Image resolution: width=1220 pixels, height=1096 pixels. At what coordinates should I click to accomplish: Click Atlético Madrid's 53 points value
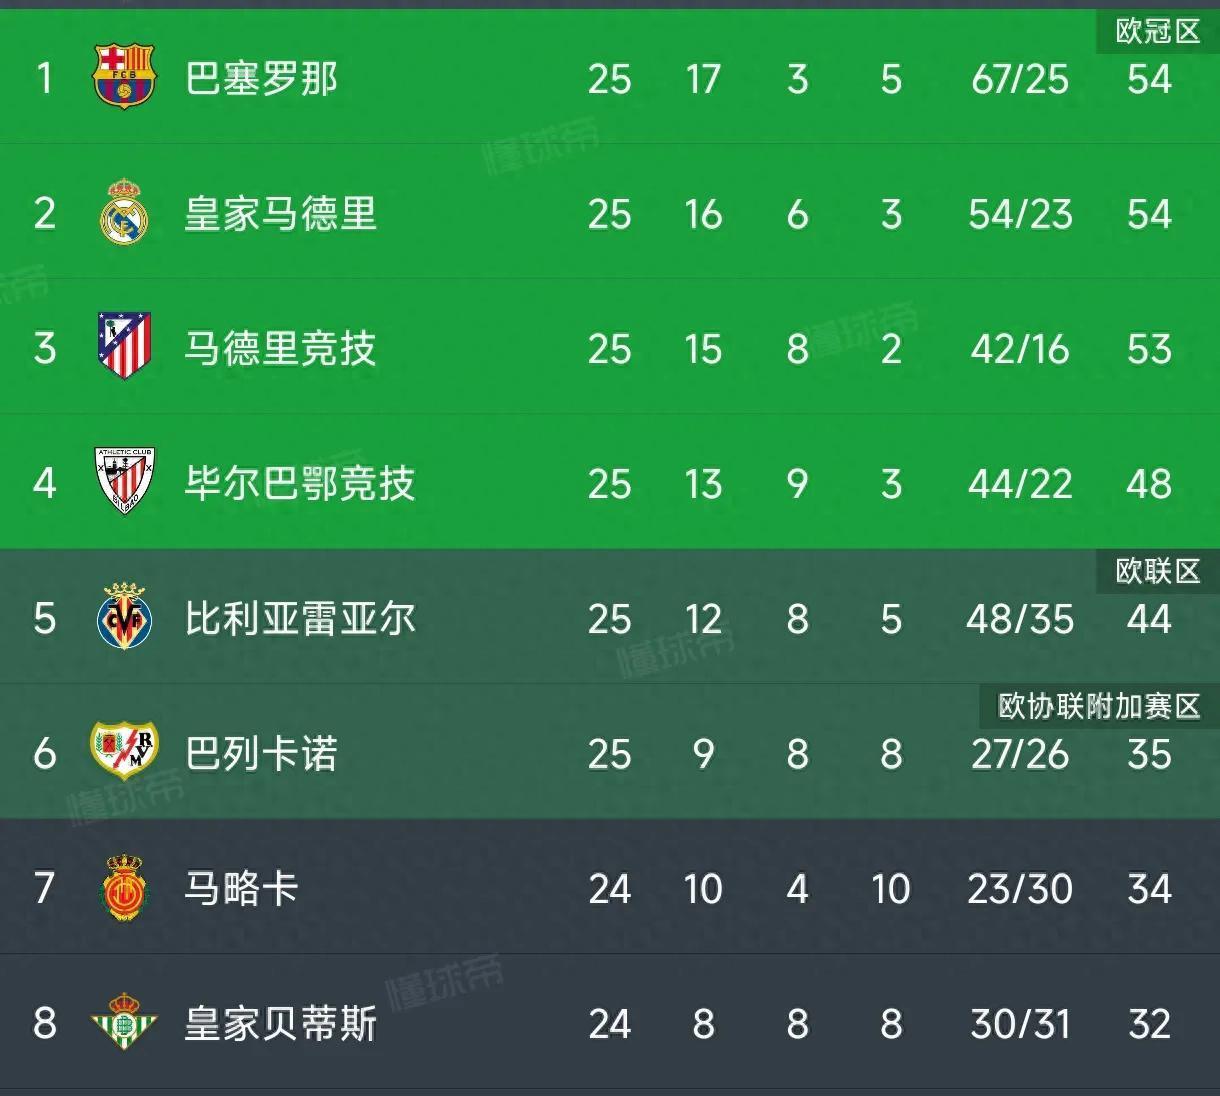click(1148, 349)
